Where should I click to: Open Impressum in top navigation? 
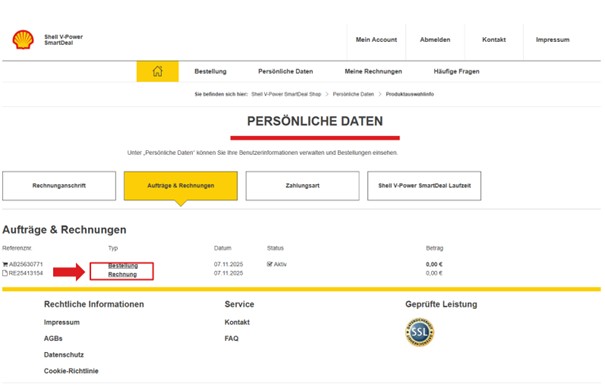(553, 40)
